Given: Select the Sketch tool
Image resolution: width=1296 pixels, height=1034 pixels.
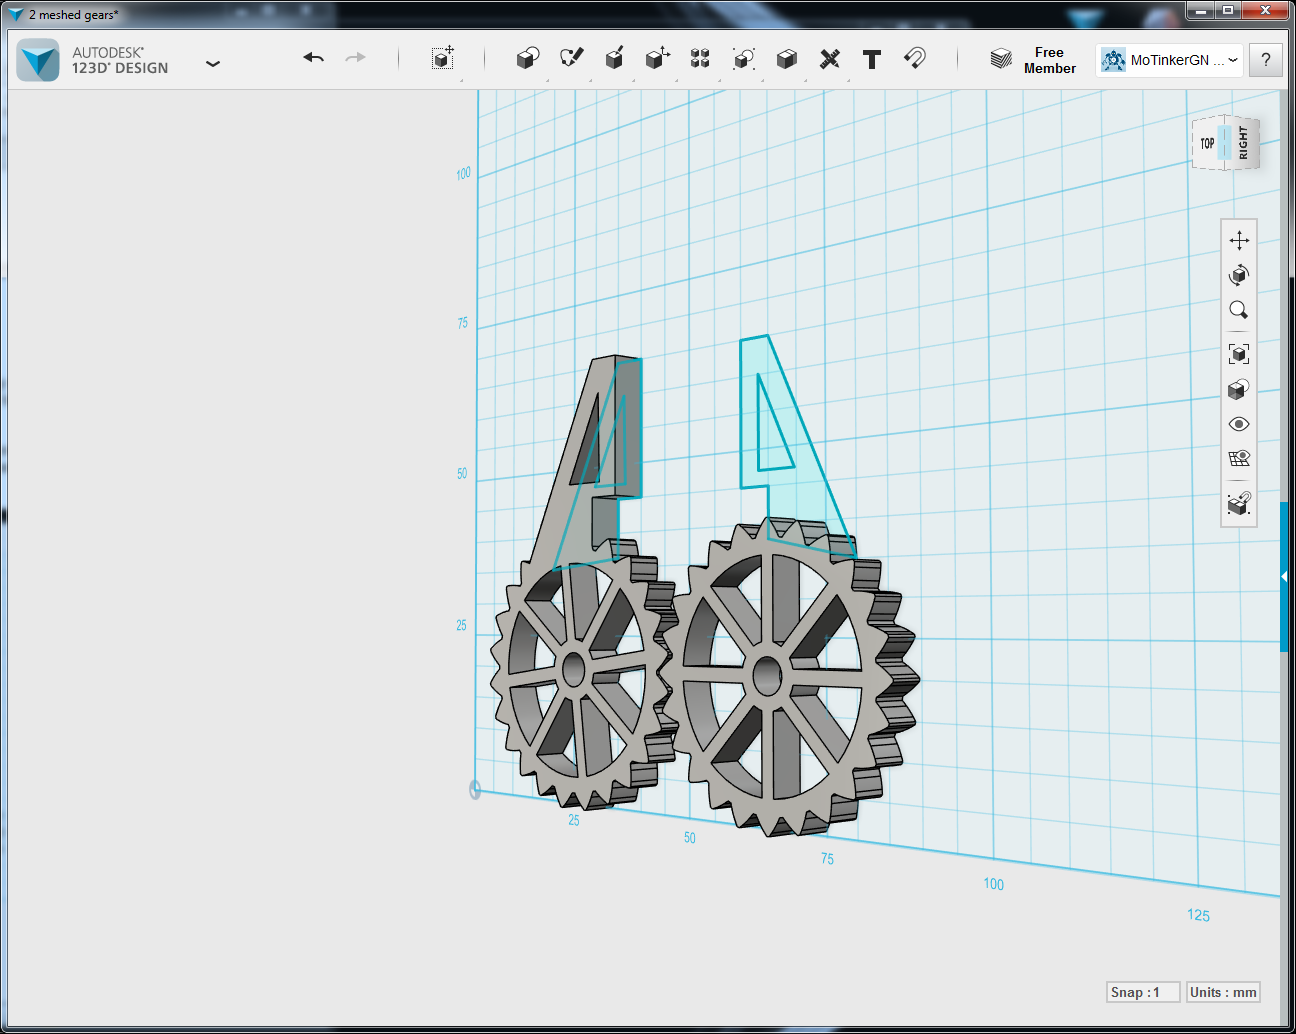Looking at the screenshot, I should pyautogui.click(x=571, y=58).
